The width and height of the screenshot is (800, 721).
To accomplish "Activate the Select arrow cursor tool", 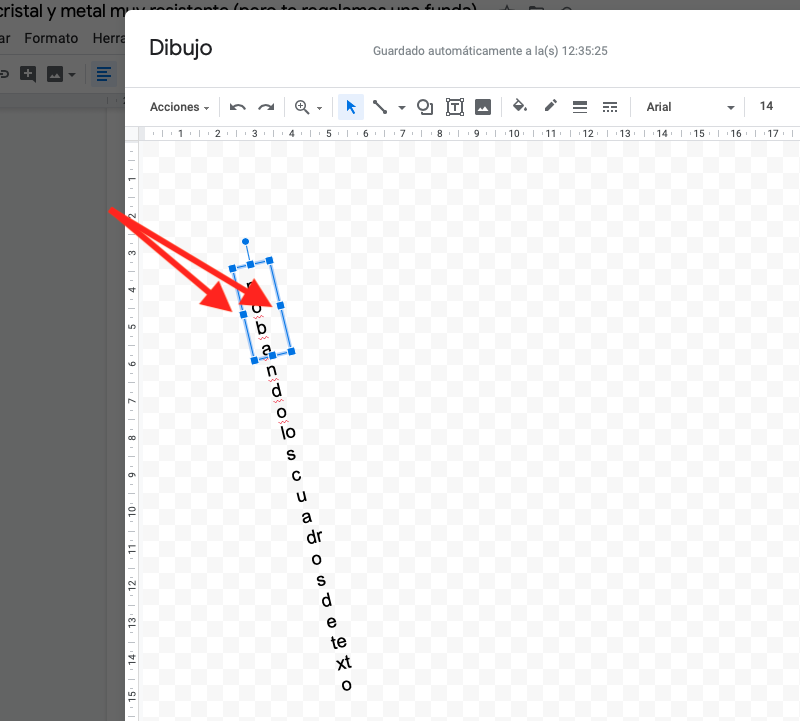I will [x=351, y=107].
